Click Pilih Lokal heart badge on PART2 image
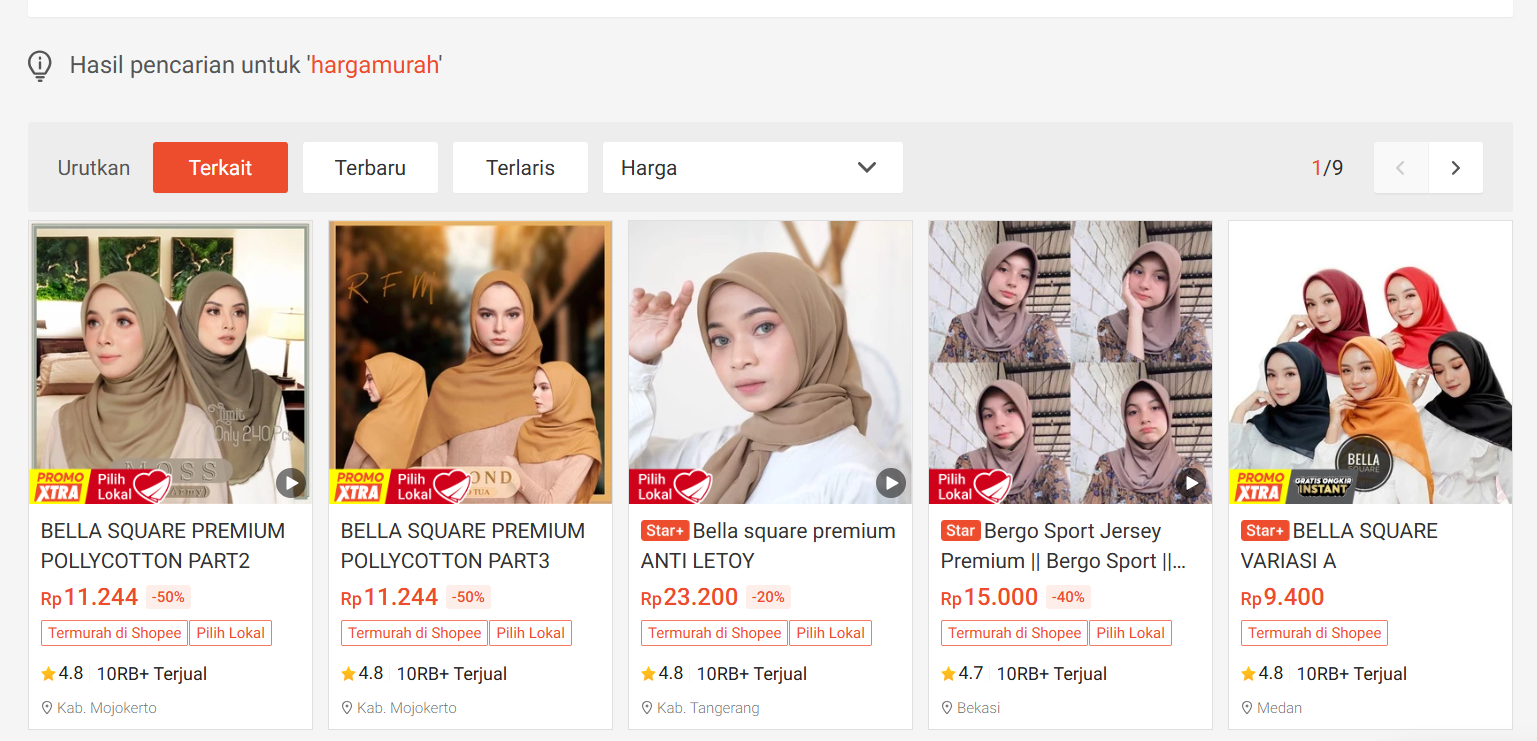1537x741 pixels. pyautogui.click(x=131, y=486)
